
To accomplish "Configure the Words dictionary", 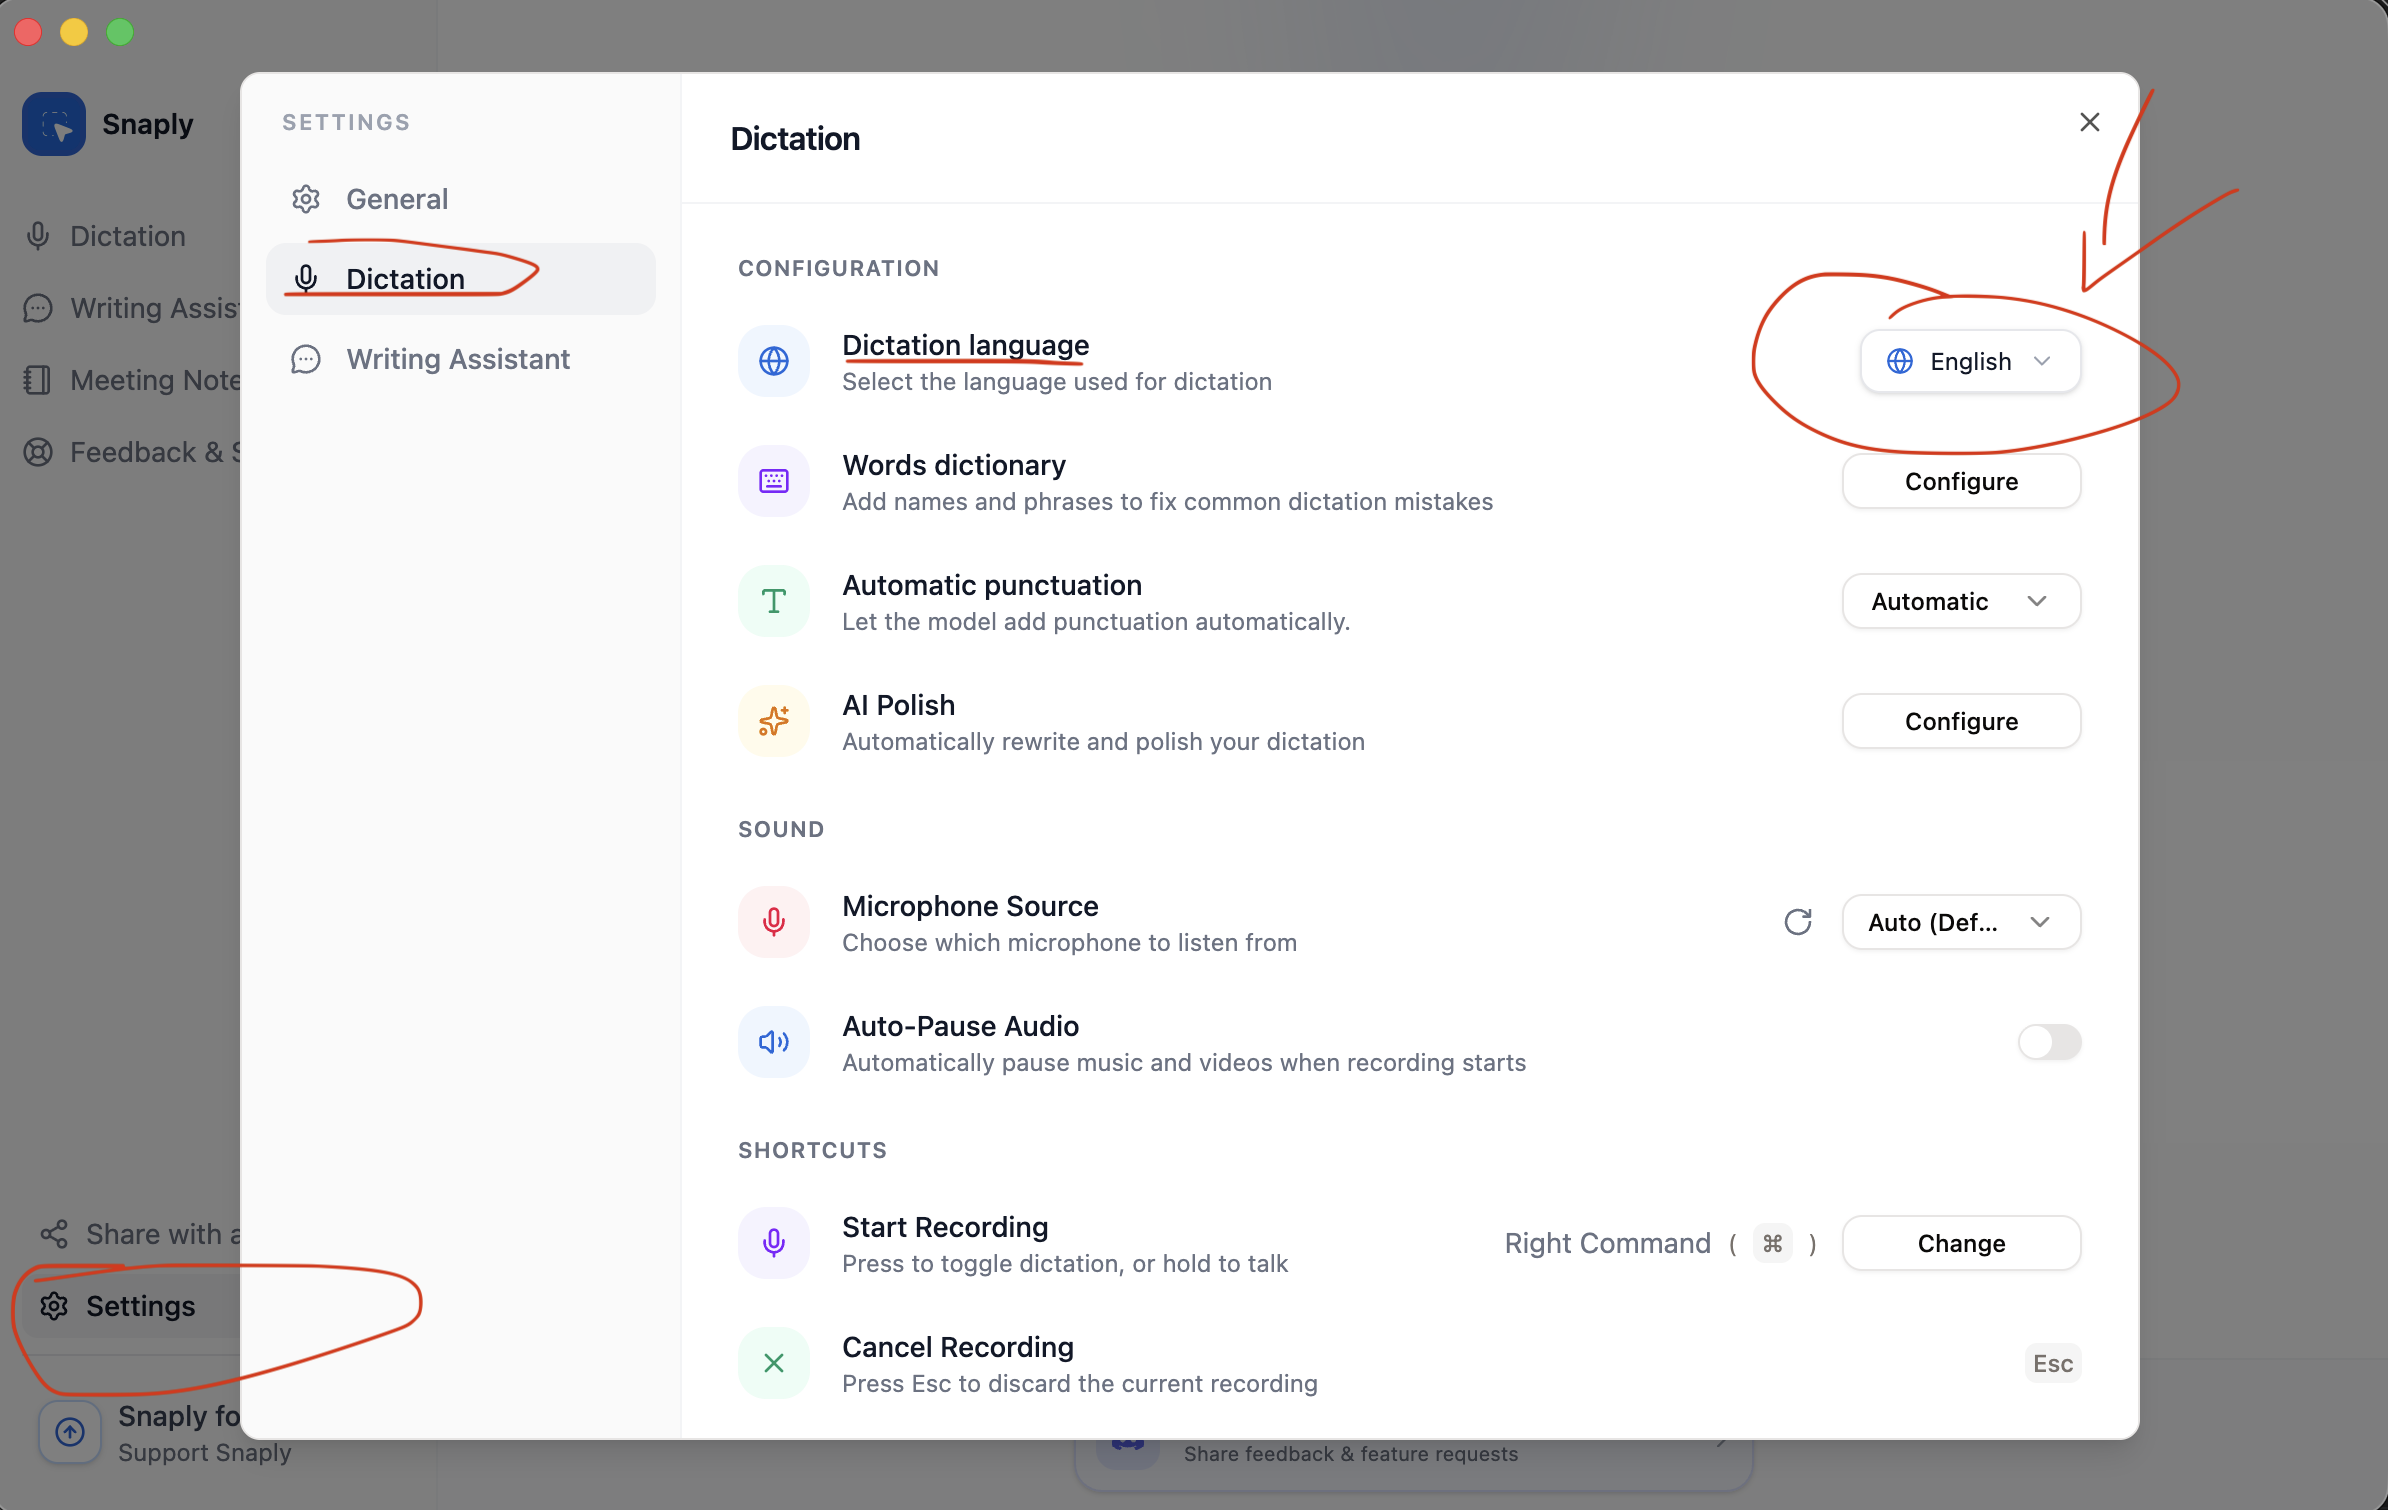I will tap(1960, 481).
